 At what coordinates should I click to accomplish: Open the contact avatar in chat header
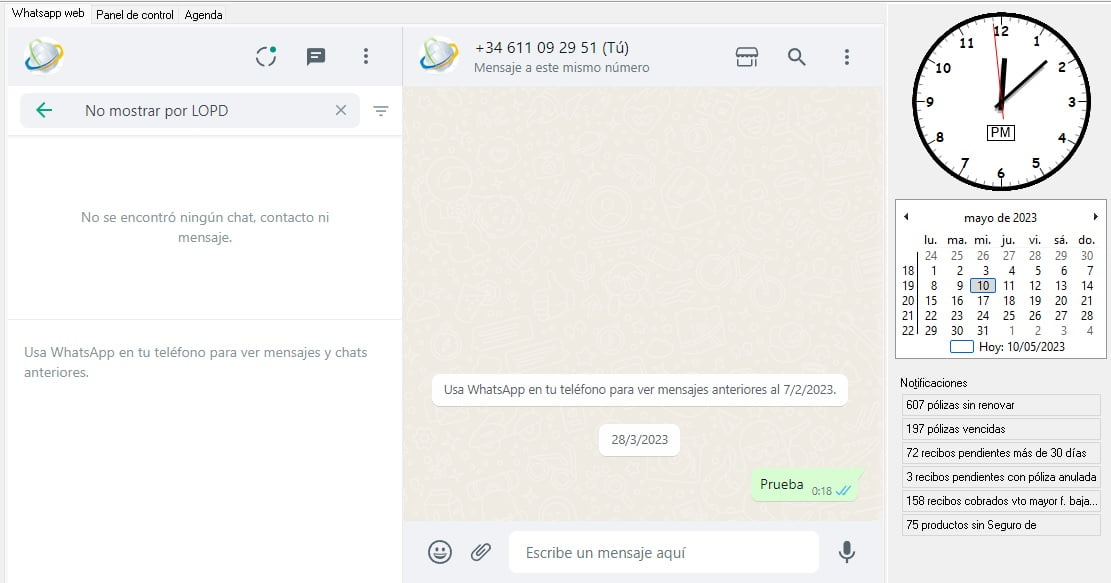click(x=439, y=56)
